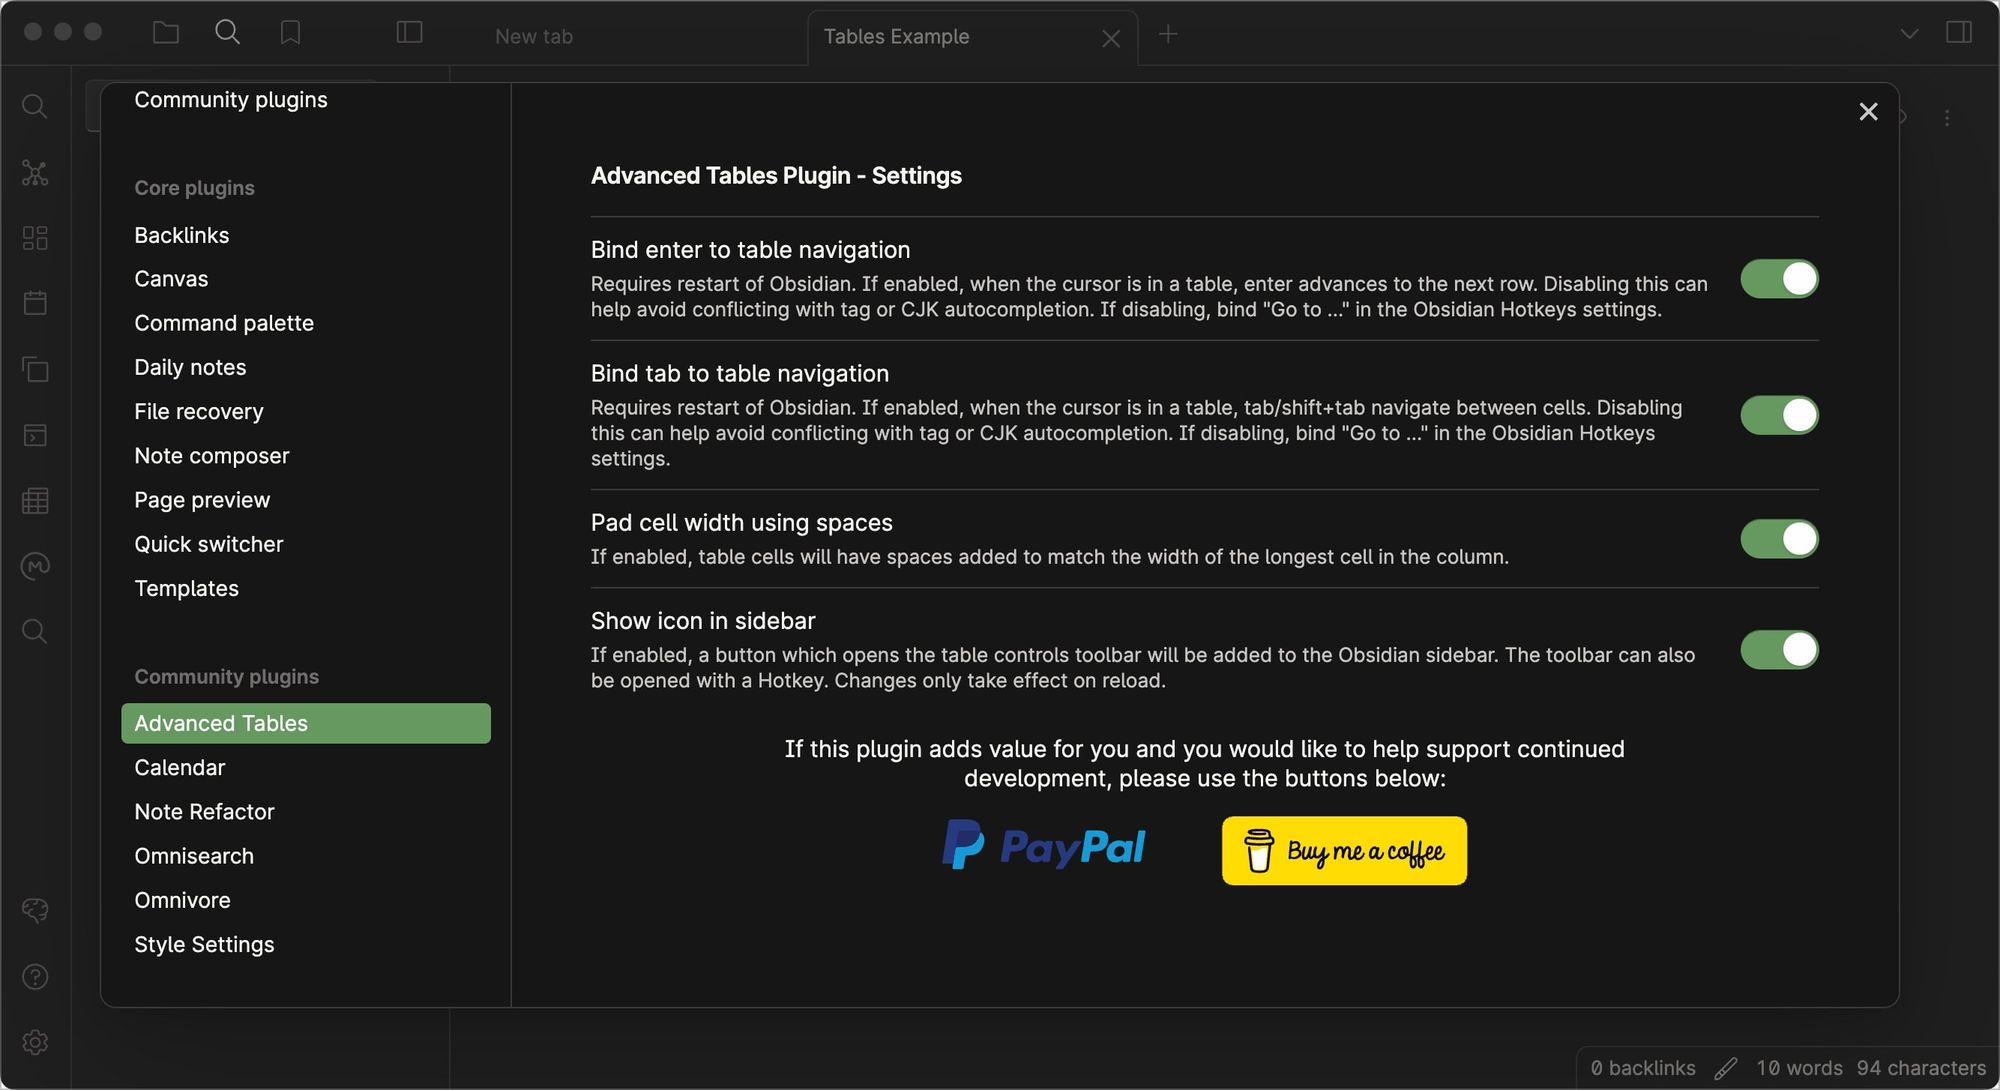The width and height of the screenshot is (2000, 1090).
Task: Click the bookmark icon in the top bar
Action: tap(290, 33)
